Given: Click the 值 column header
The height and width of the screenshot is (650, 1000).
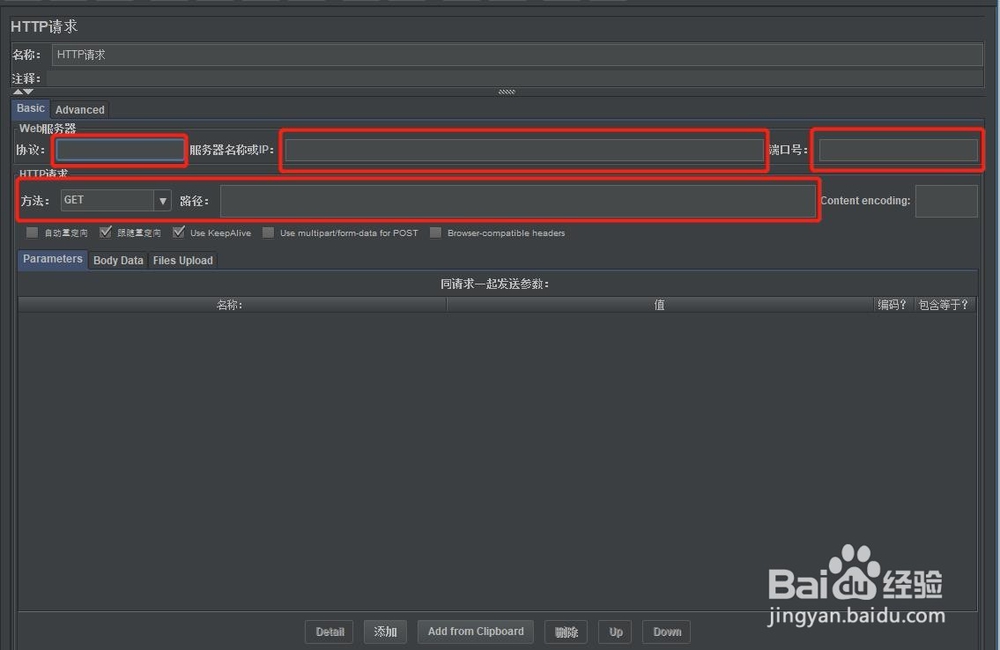Looking at the screenshot, I should [660, 305].
